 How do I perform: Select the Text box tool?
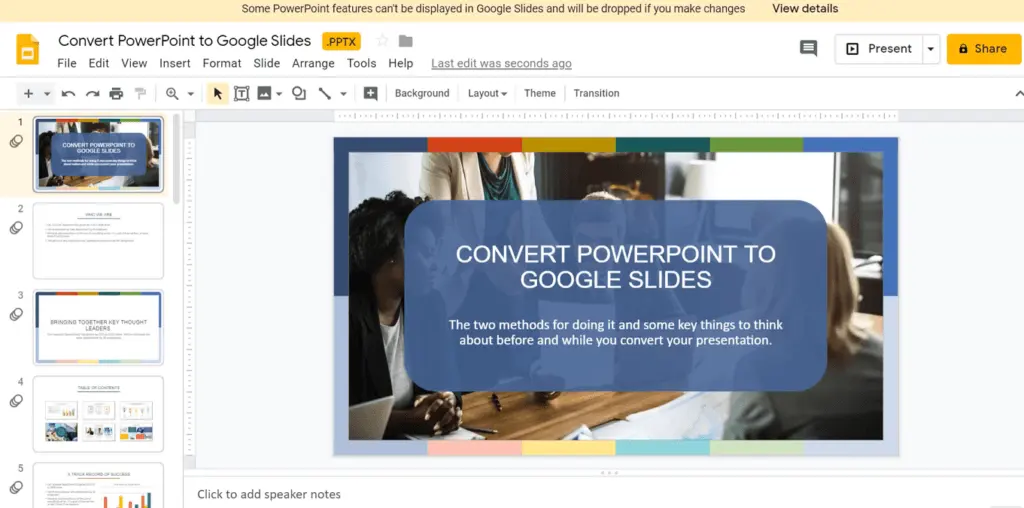tap(242, 93)
